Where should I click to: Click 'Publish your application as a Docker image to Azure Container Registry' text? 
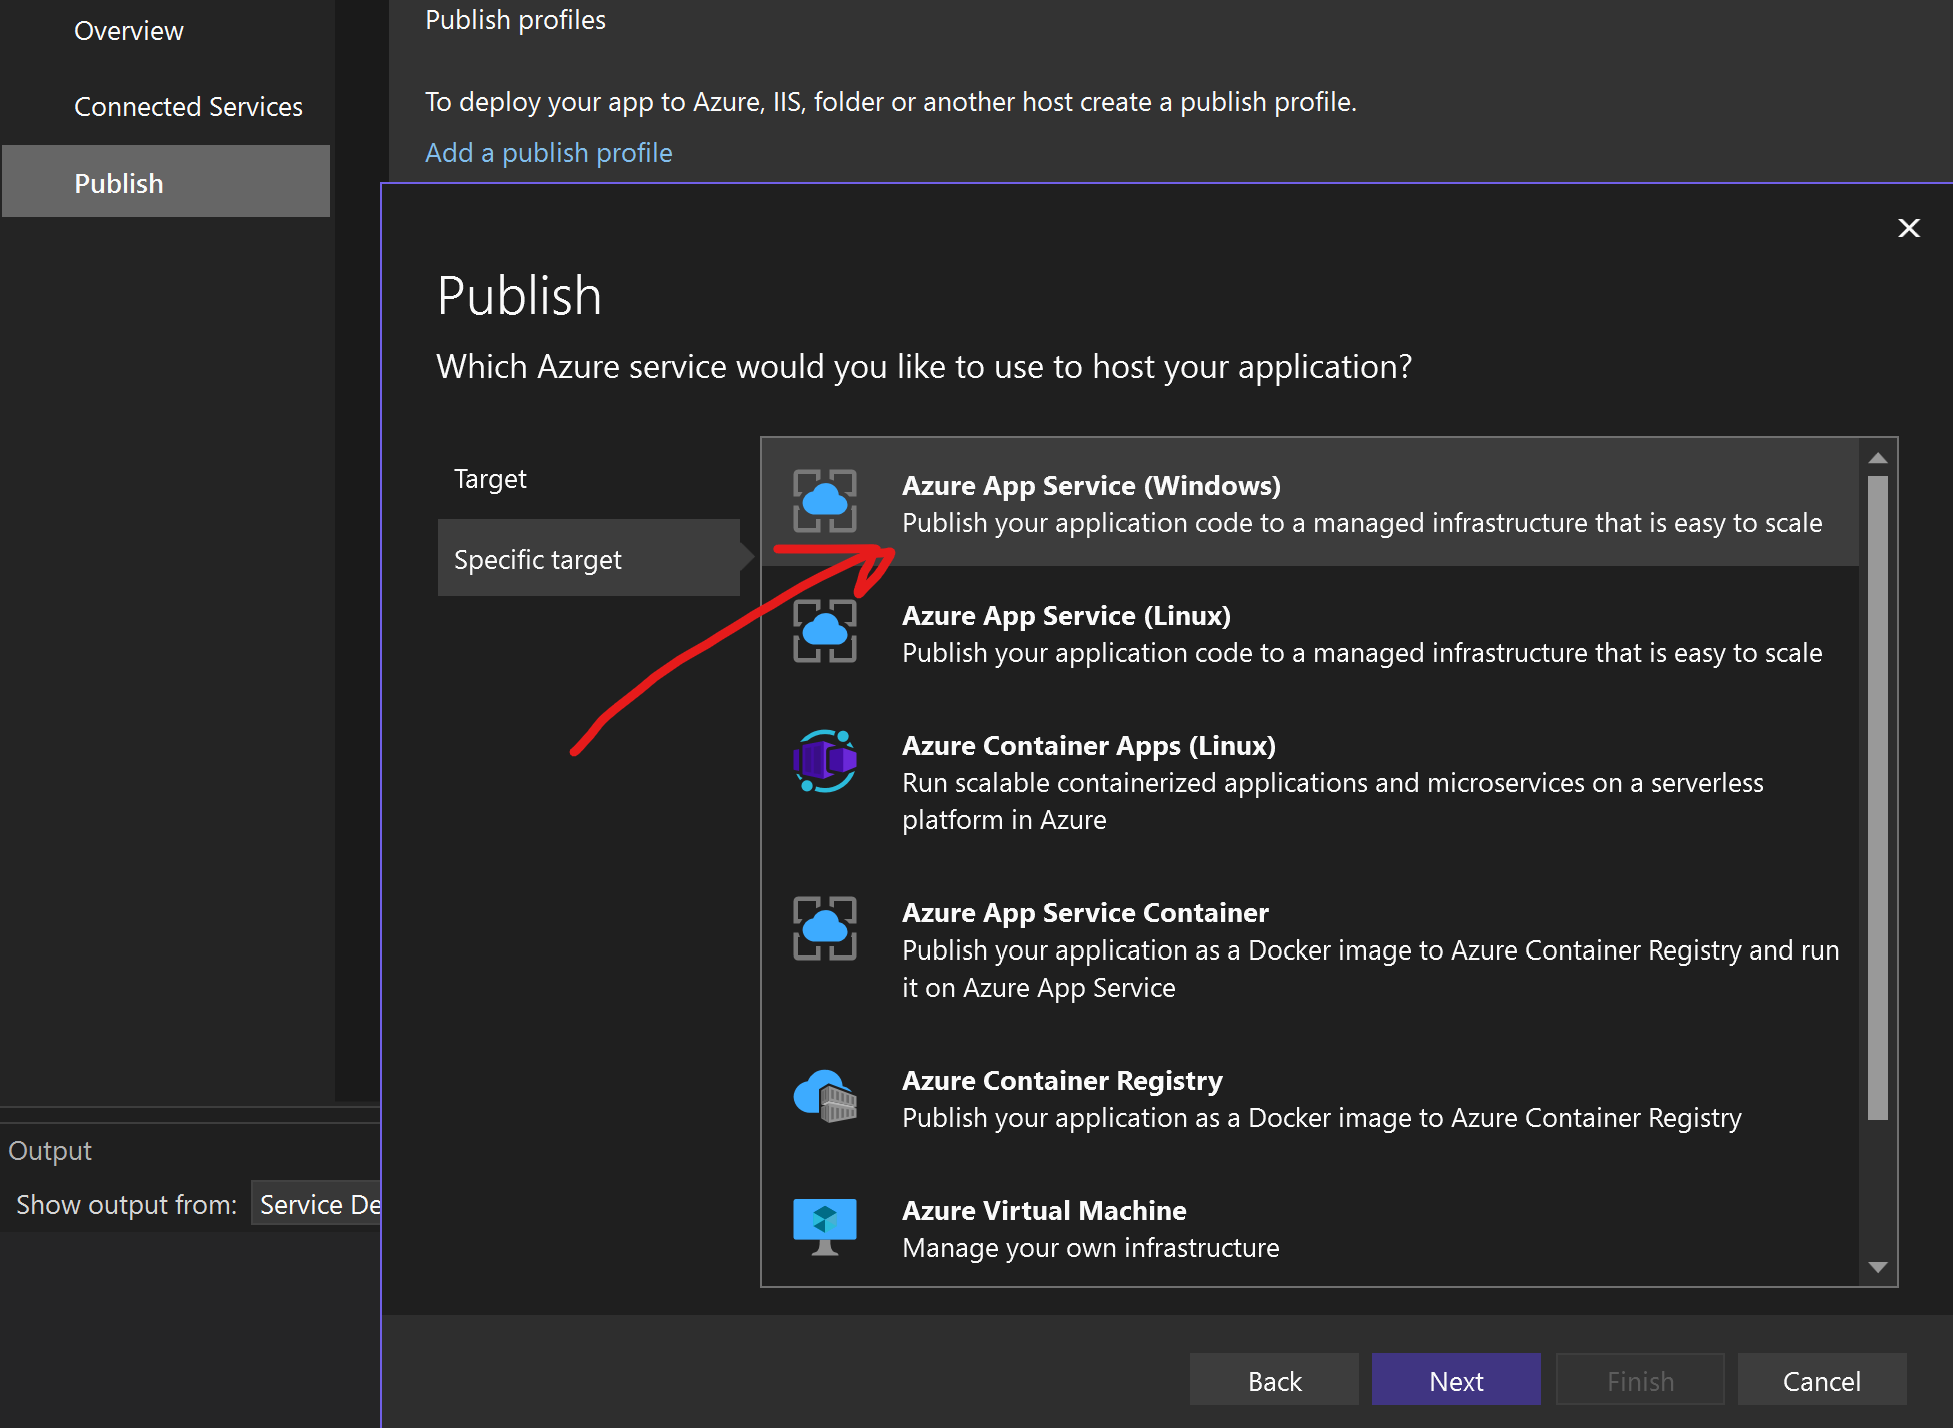pyautogui.click(x=1322, y=1117)
